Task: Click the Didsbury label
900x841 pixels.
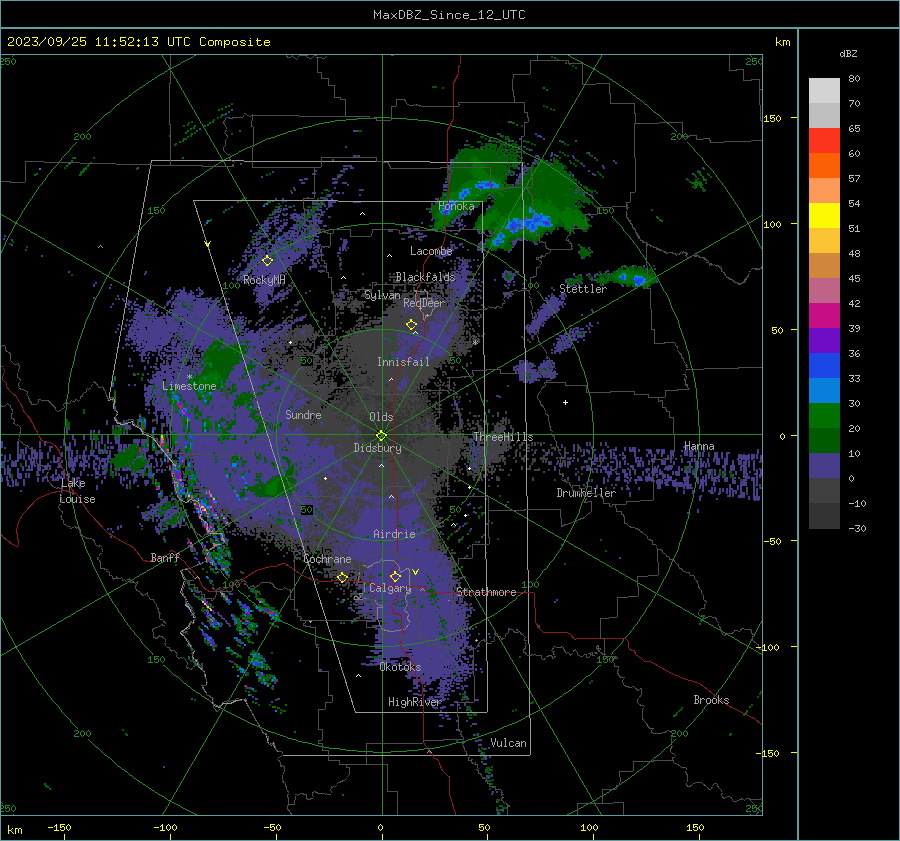Action: point(377,448)
